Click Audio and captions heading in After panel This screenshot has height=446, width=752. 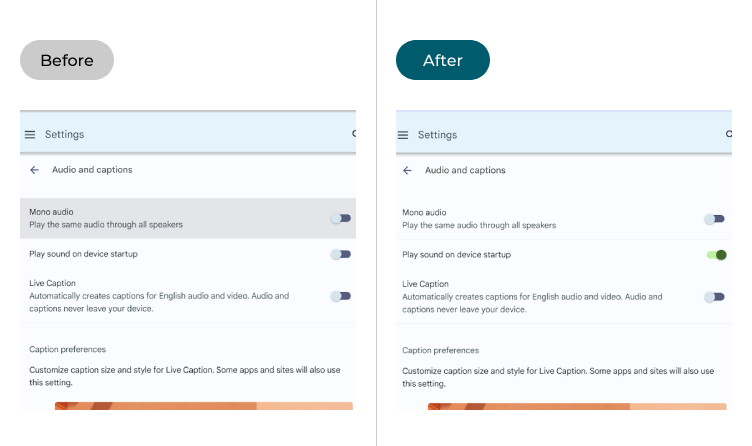[x=465, y=171]
